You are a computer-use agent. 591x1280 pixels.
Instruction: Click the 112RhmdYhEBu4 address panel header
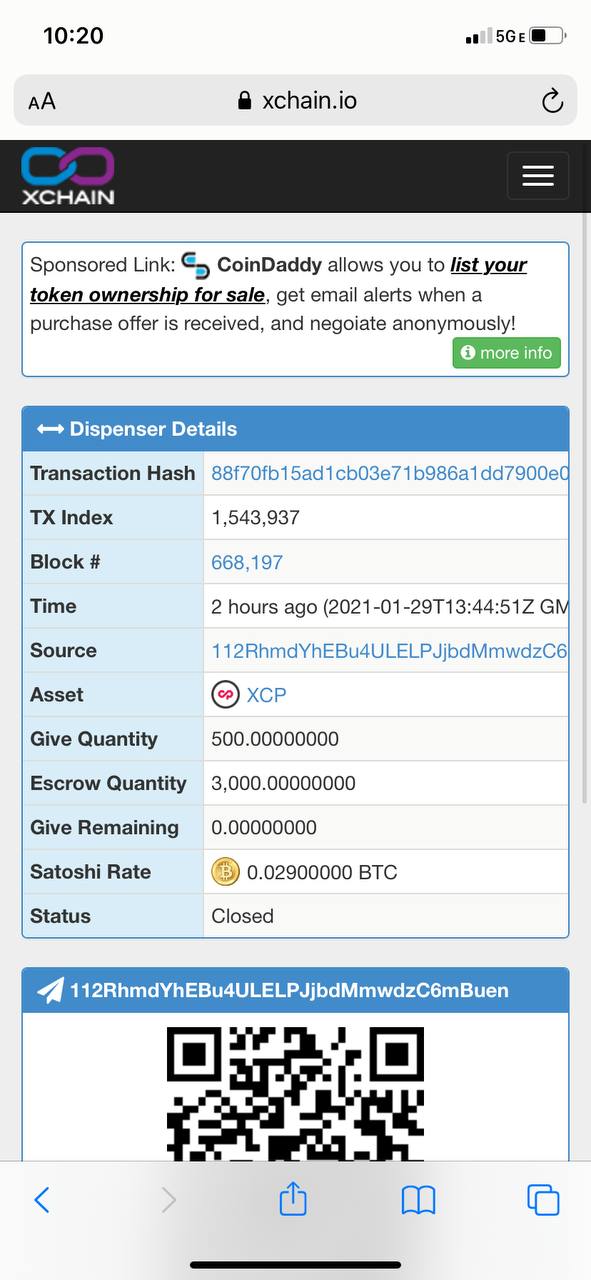coord(295,990)
